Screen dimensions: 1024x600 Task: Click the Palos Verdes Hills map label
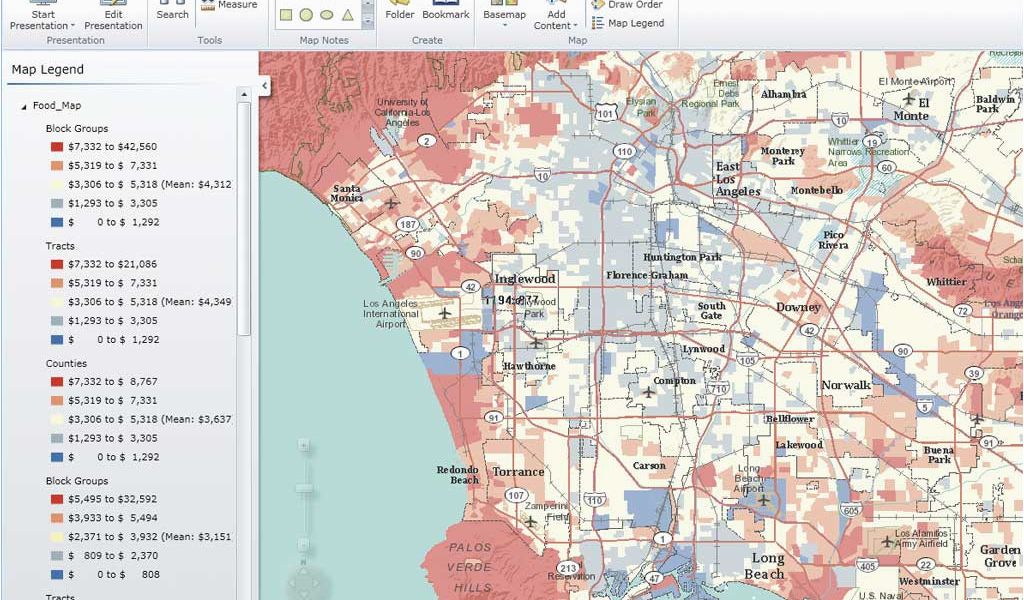click(470, 567)
